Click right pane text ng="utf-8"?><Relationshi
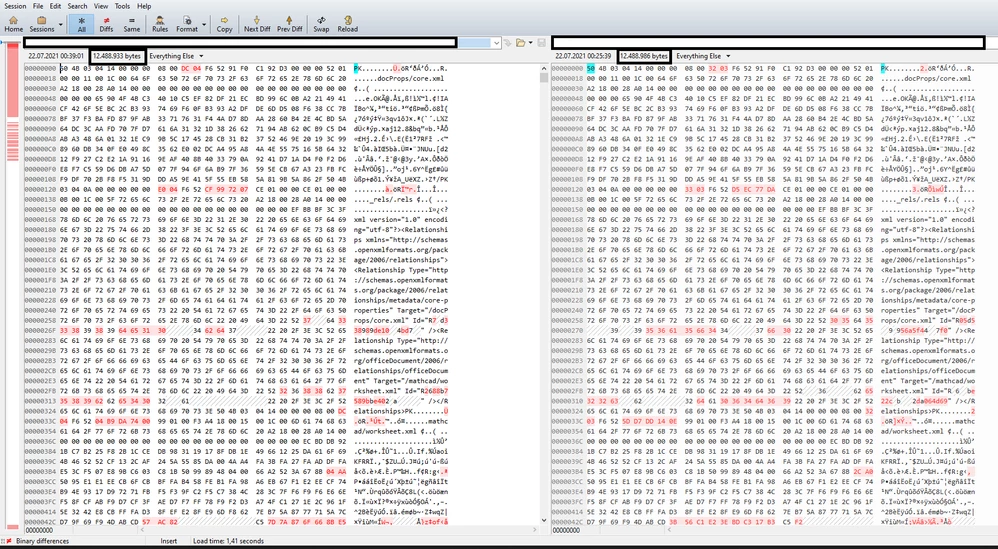Viewport: 998px width, 549px height. click(927, 230)
